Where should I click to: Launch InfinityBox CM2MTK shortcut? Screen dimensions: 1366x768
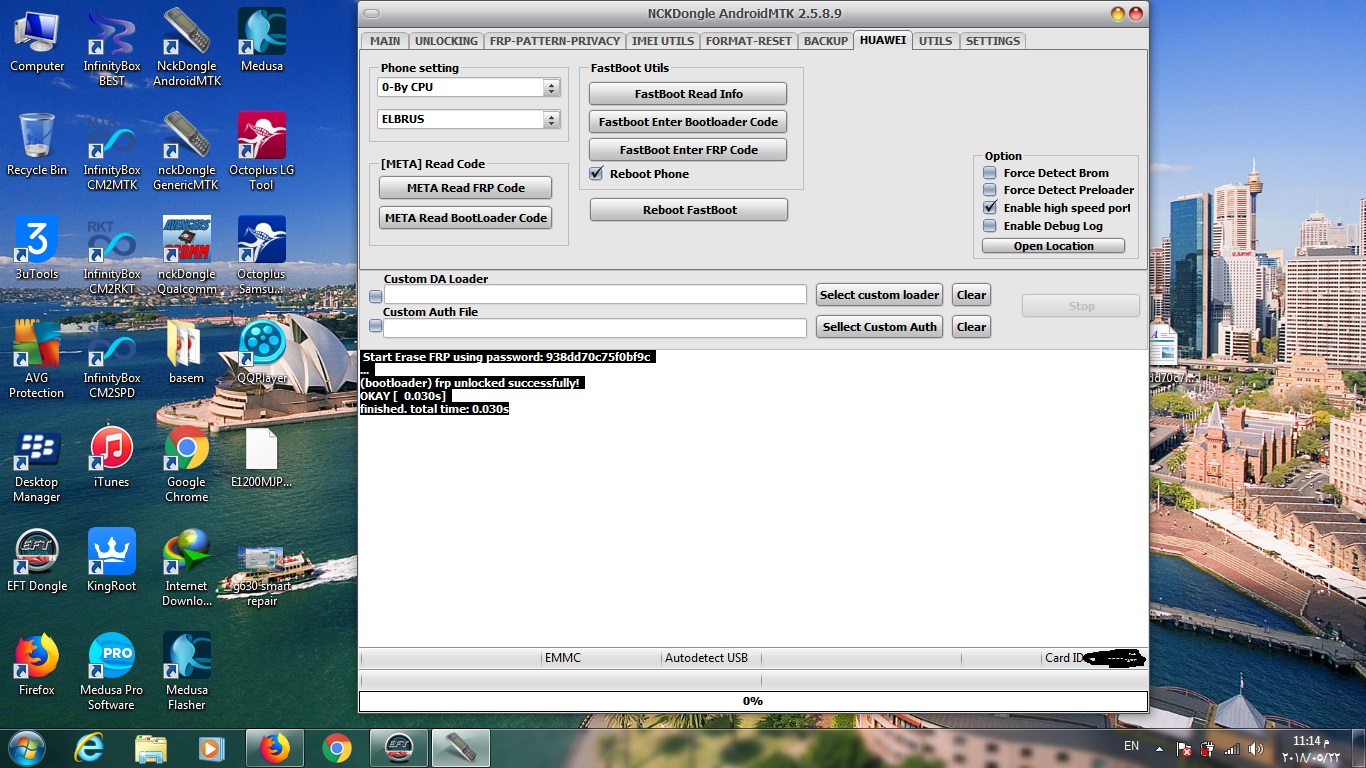click(x=111, y=151)
